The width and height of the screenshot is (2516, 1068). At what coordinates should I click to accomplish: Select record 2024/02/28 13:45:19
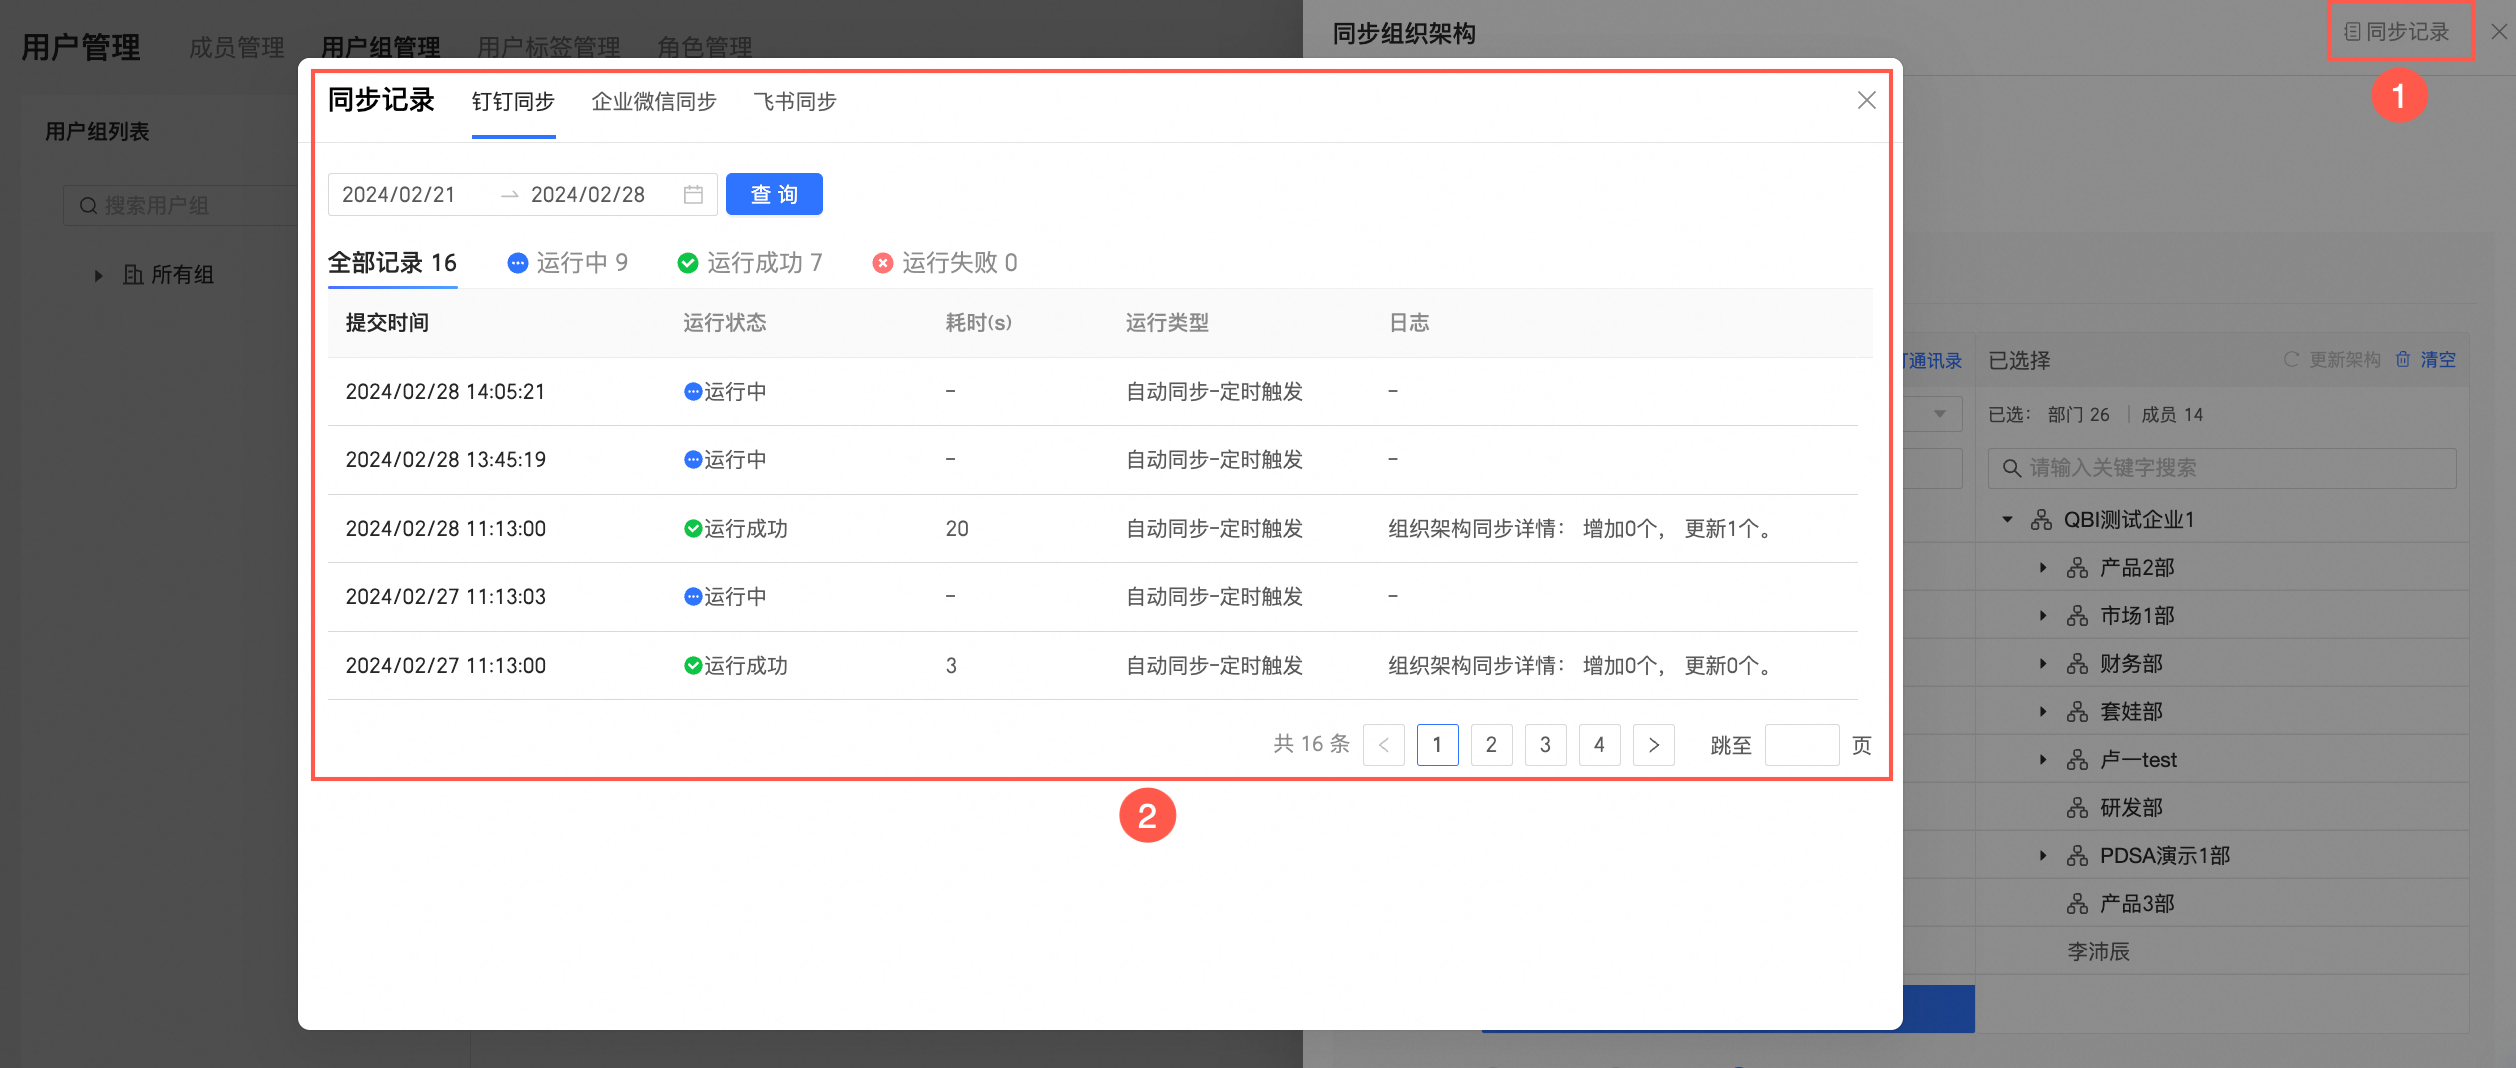pos(1093,459)
